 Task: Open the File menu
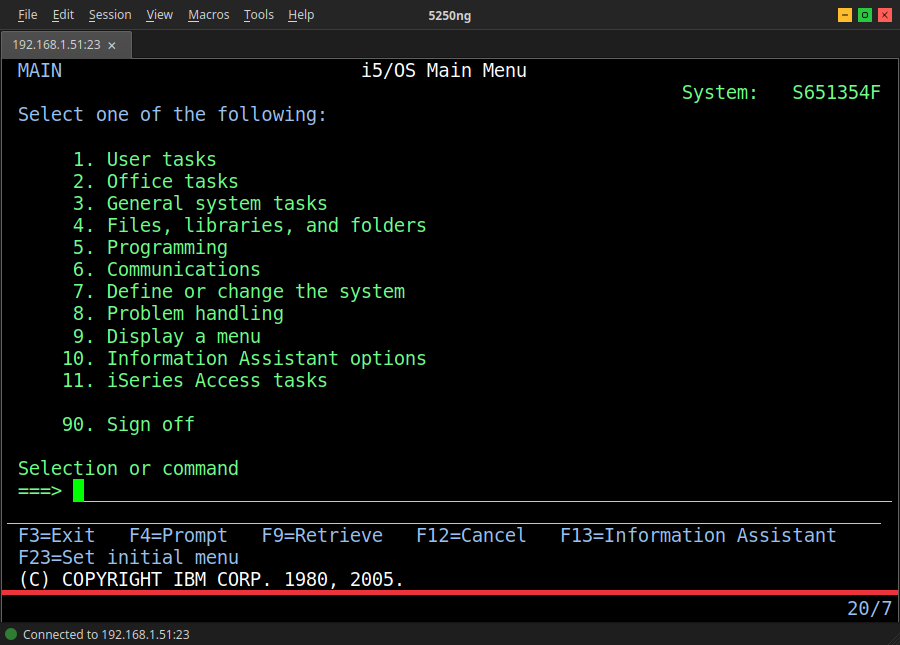[x=28, y=15]
